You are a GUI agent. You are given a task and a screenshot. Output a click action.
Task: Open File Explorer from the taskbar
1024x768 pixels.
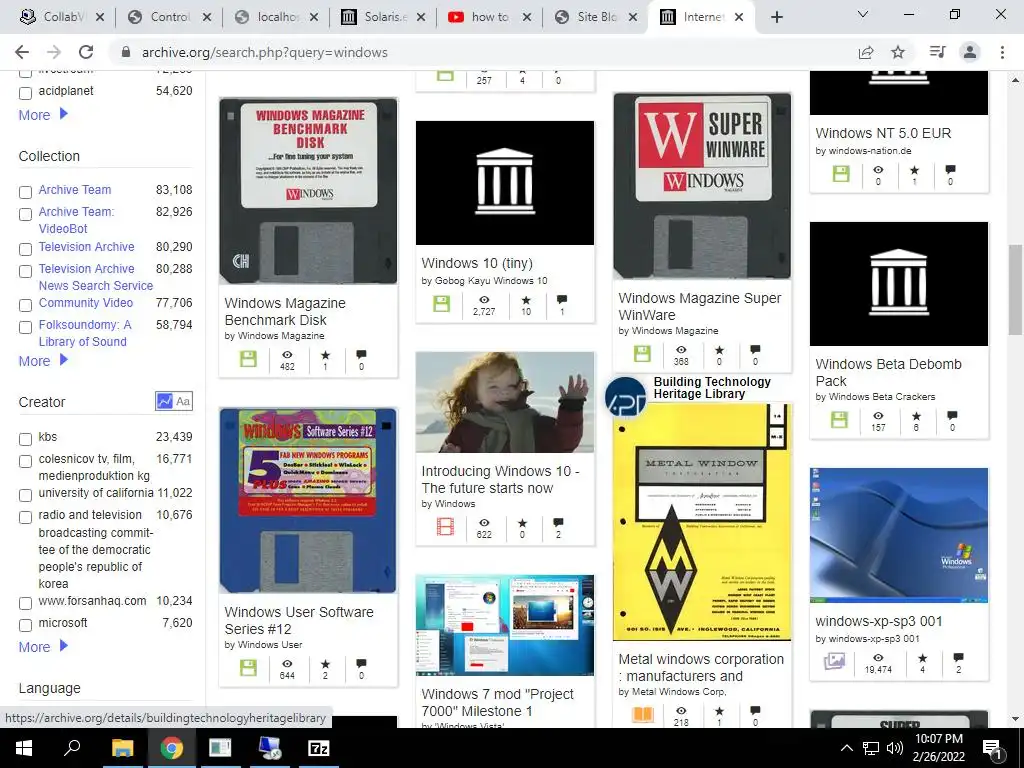[x=122, y=748]
